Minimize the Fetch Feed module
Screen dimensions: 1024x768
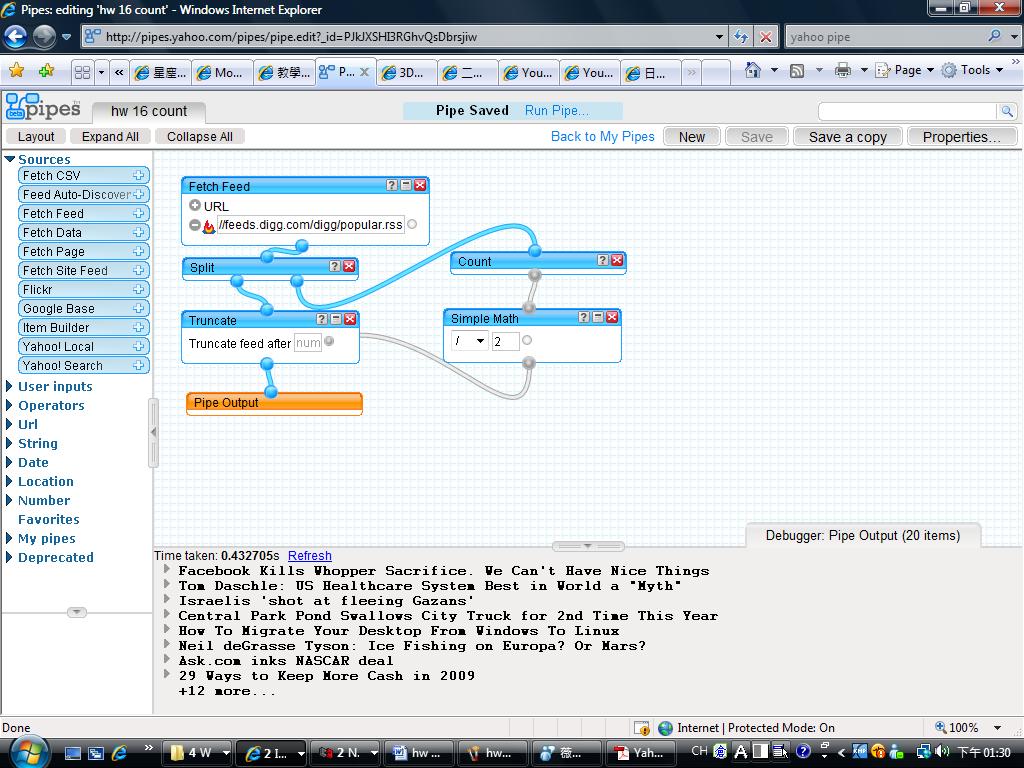pos(406,185)
